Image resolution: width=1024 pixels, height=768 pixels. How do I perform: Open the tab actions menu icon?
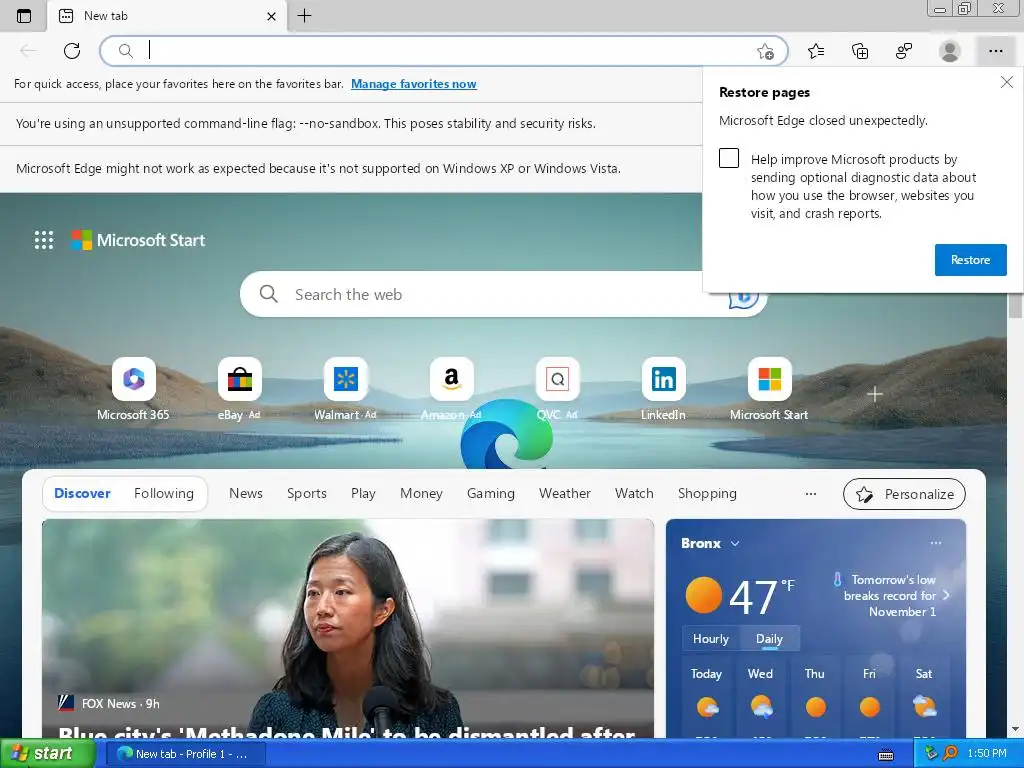pyautogui.click(x=24, y=16)
